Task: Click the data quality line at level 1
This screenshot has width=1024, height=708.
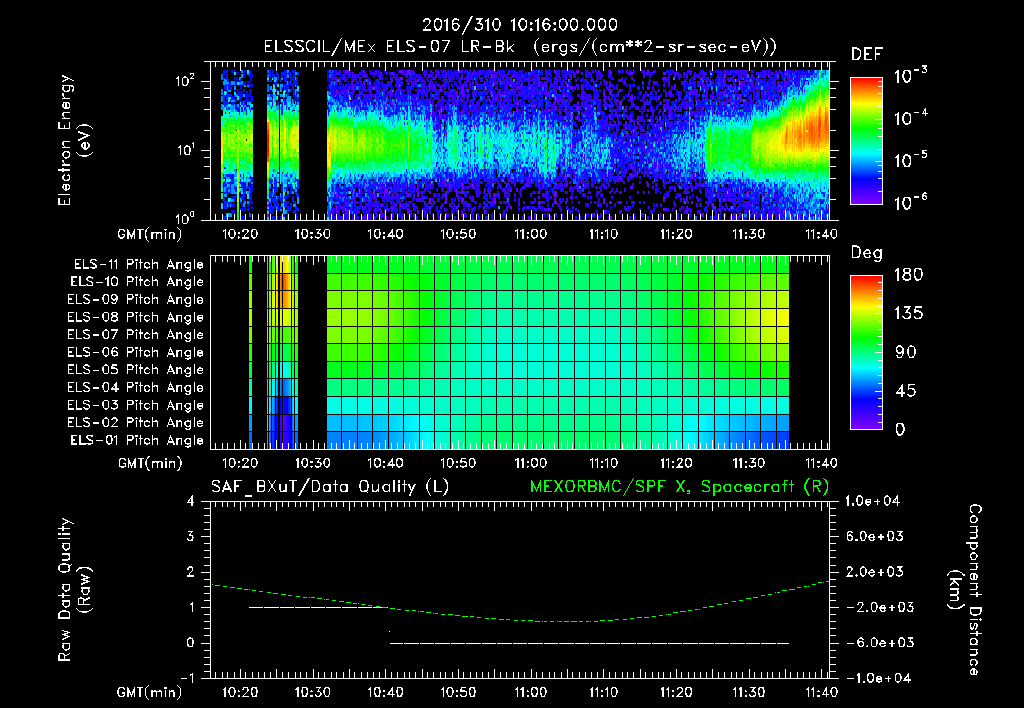Action: click(317, 607)
